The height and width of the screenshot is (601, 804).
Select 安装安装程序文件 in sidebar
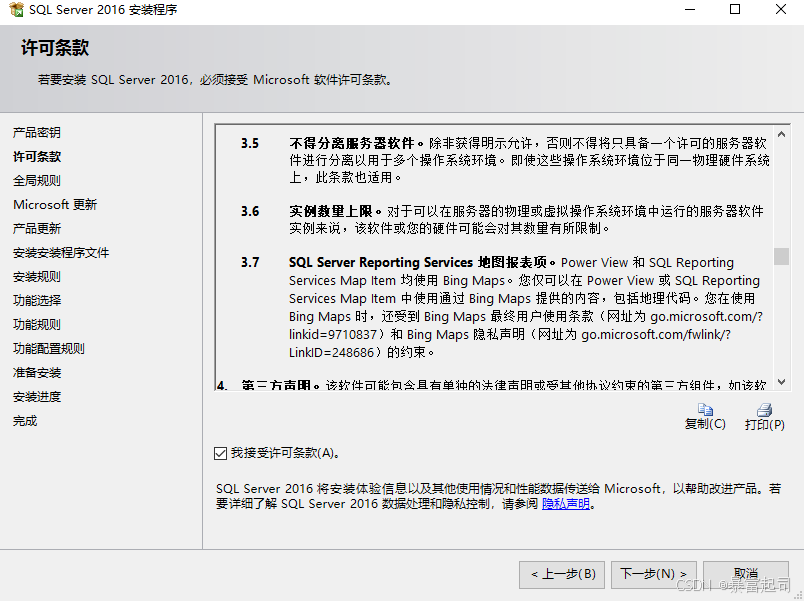(x=61, y=253)
